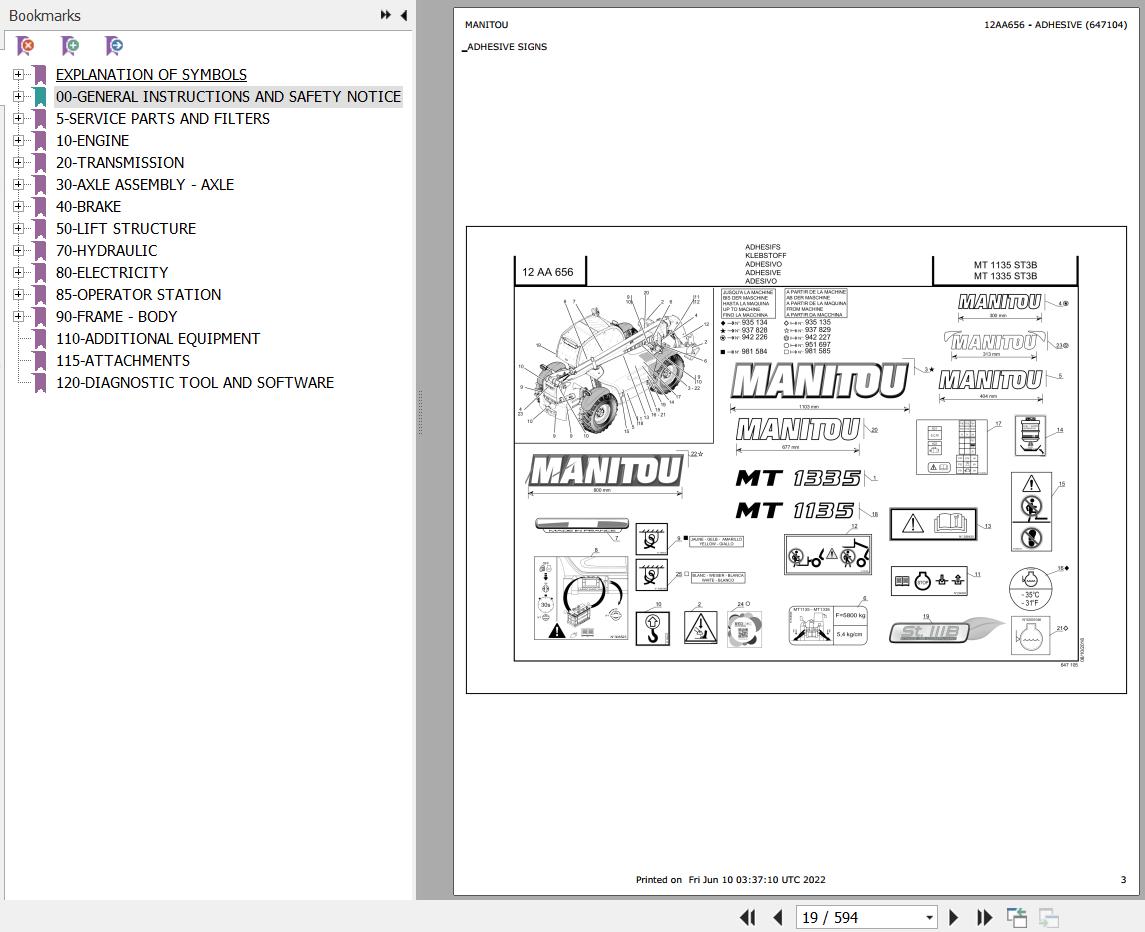
Task: Click the MT 1335 model decal in diagram
Action: point(798,478)
